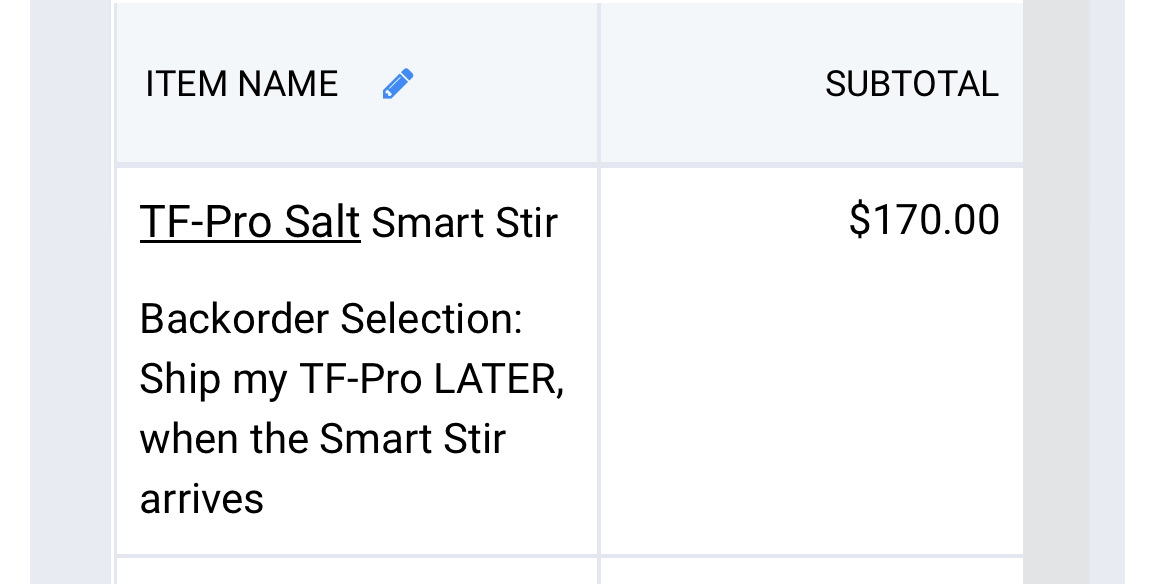Click blank header space right of the pencil icon
This screenshot has height=584, width=1150.
(506, 84)
